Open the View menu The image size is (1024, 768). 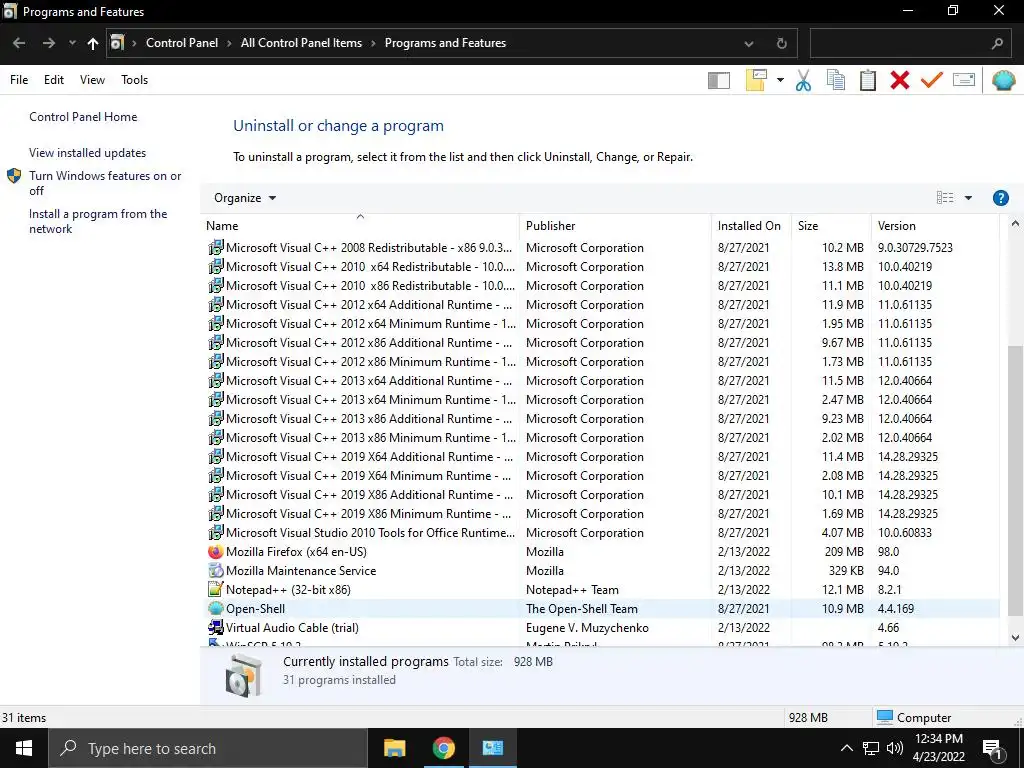92,80
